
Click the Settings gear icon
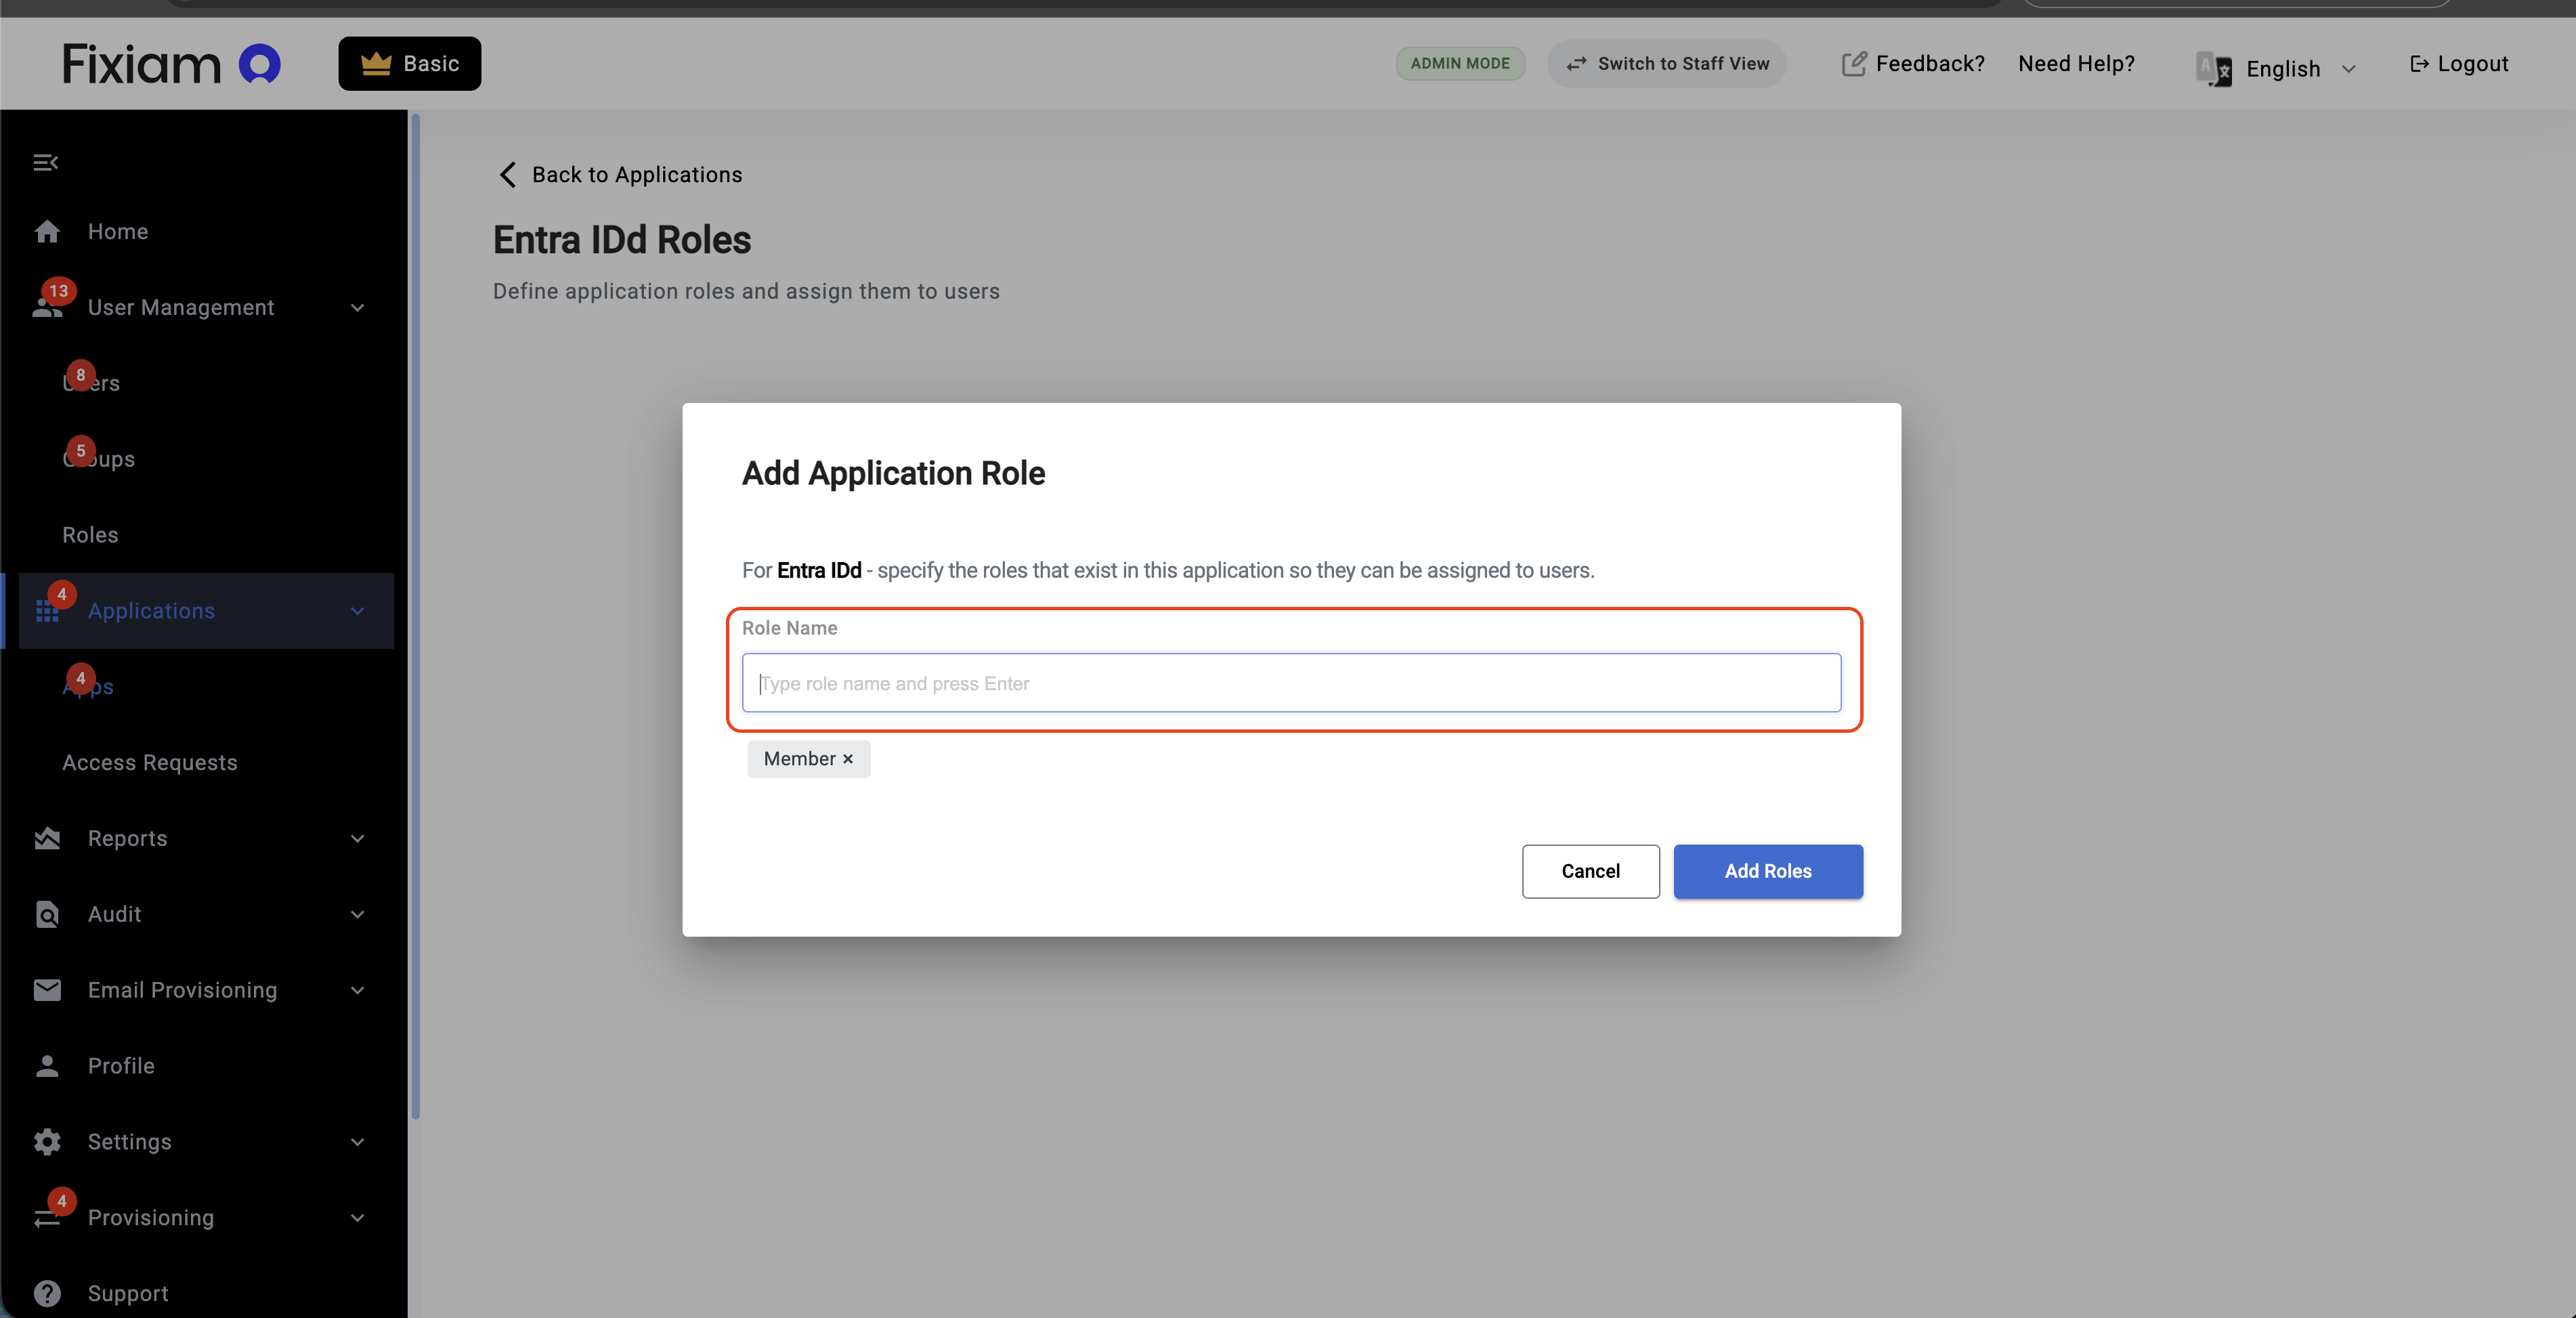pos(47,1142)
